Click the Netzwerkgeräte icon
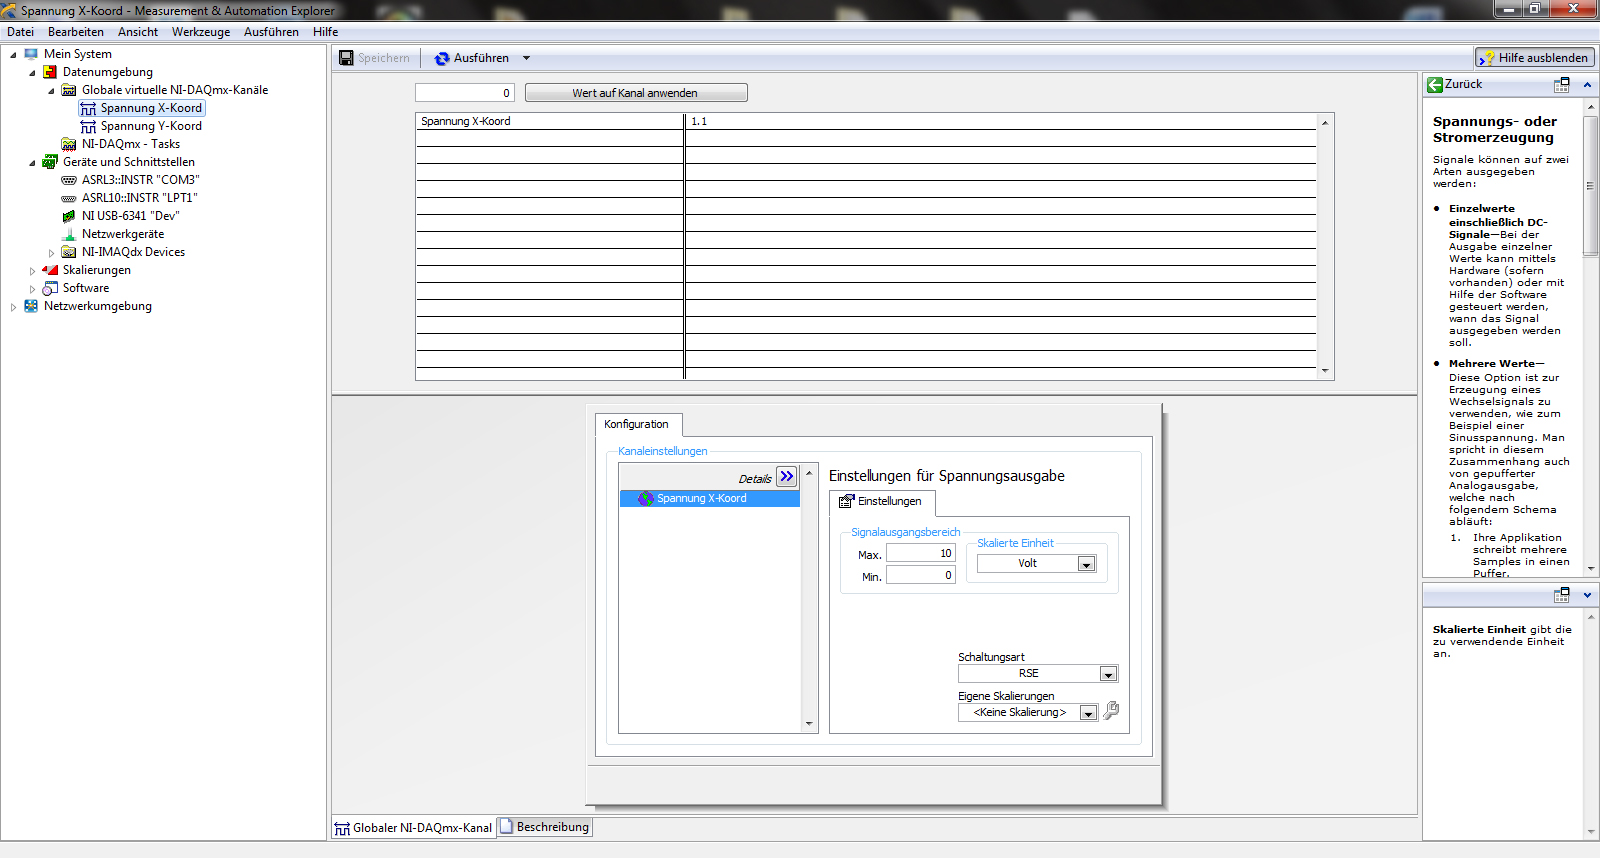Image resolution: width=1600 pixels, height=858 pixels. click(69, 234)
